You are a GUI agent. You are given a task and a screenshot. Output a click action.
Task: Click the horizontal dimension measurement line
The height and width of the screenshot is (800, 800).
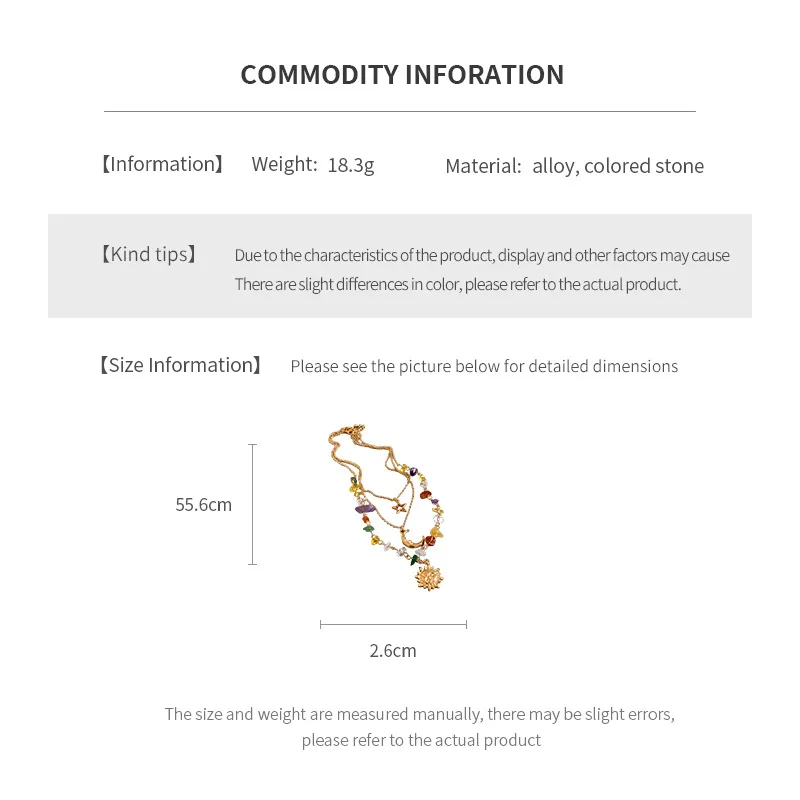coord(393,624)
